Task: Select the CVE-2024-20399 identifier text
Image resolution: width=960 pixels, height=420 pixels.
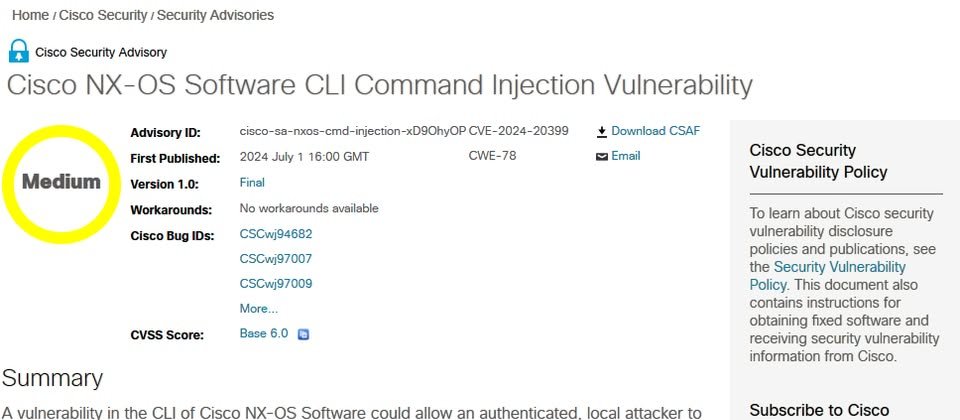Action: pyautogui.click(x=519, y=131)
